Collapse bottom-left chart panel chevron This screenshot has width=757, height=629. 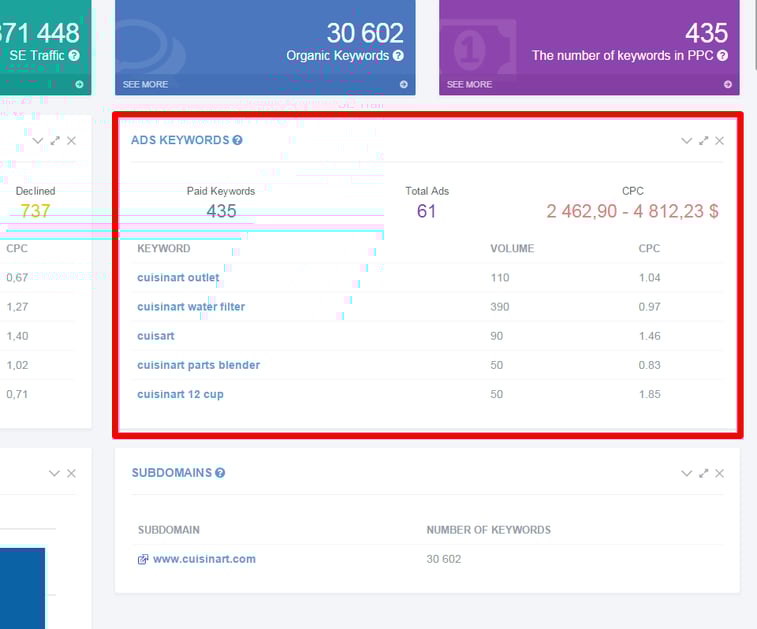[x=54, y=473]
